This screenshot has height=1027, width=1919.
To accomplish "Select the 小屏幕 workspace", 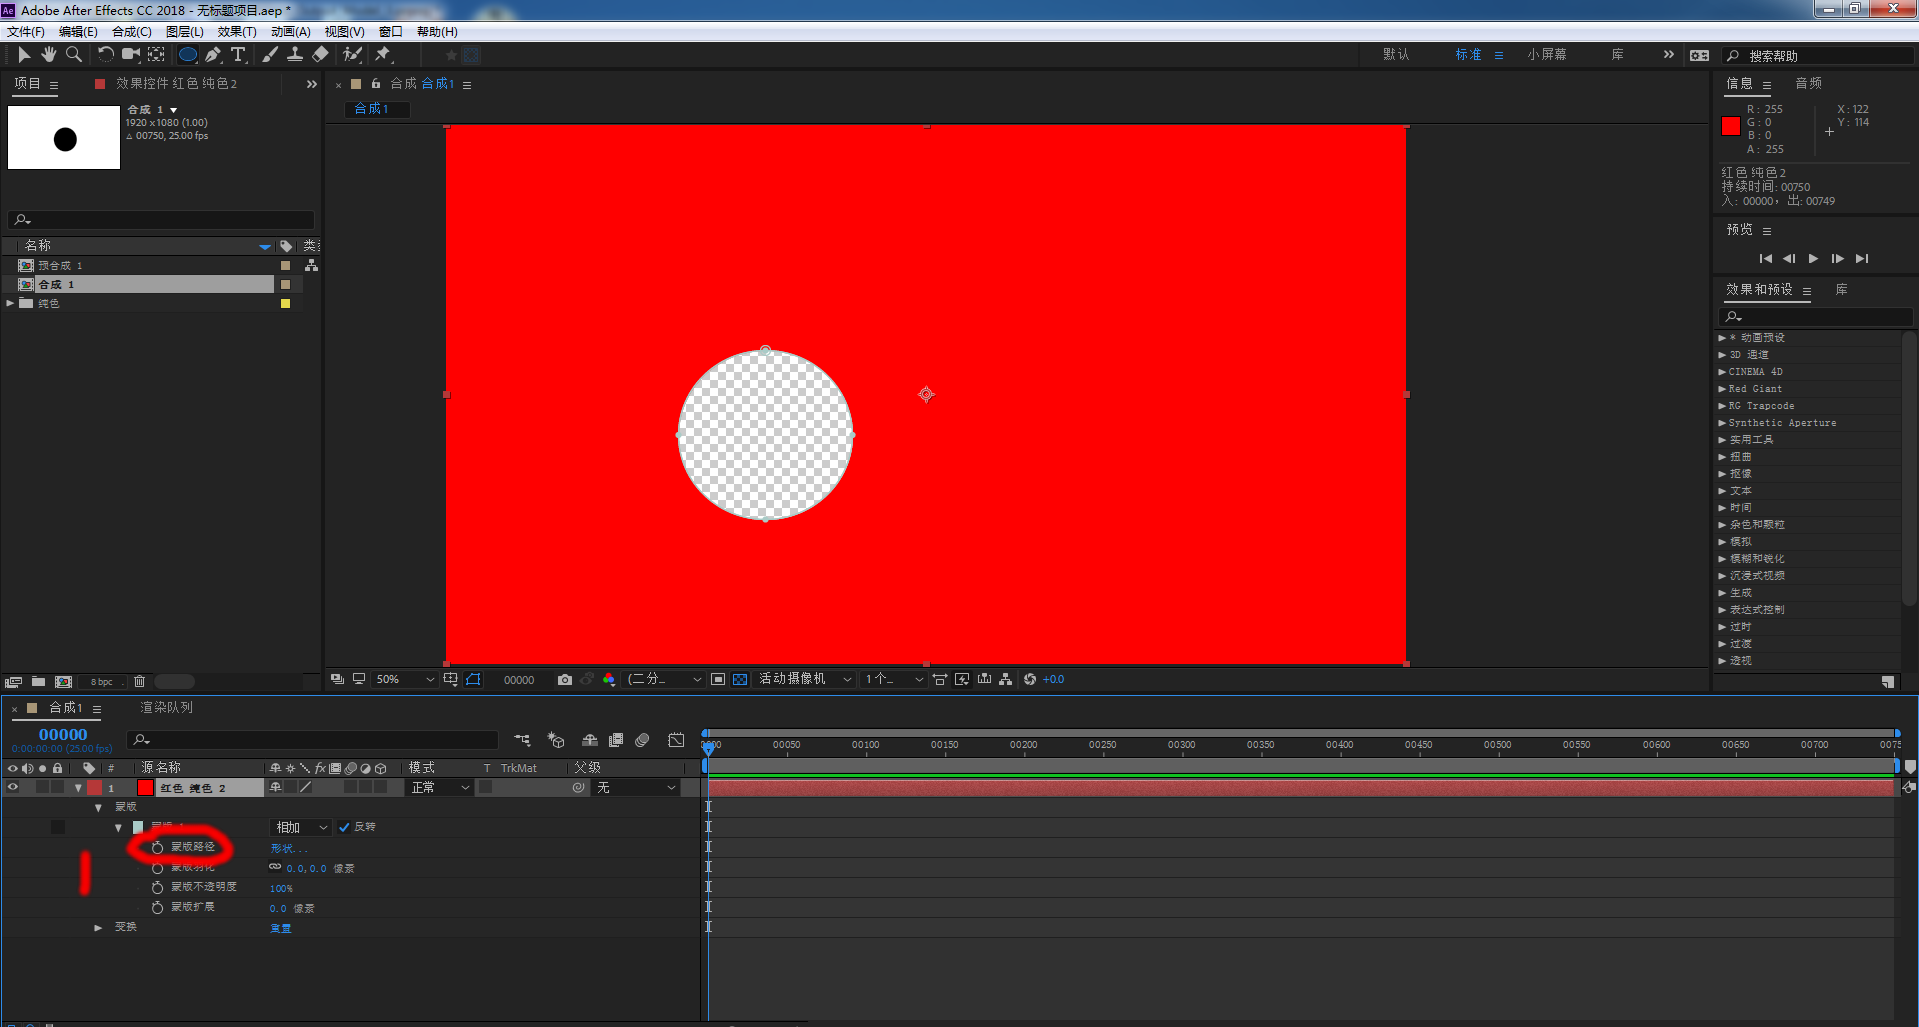I will point(1547,55).
